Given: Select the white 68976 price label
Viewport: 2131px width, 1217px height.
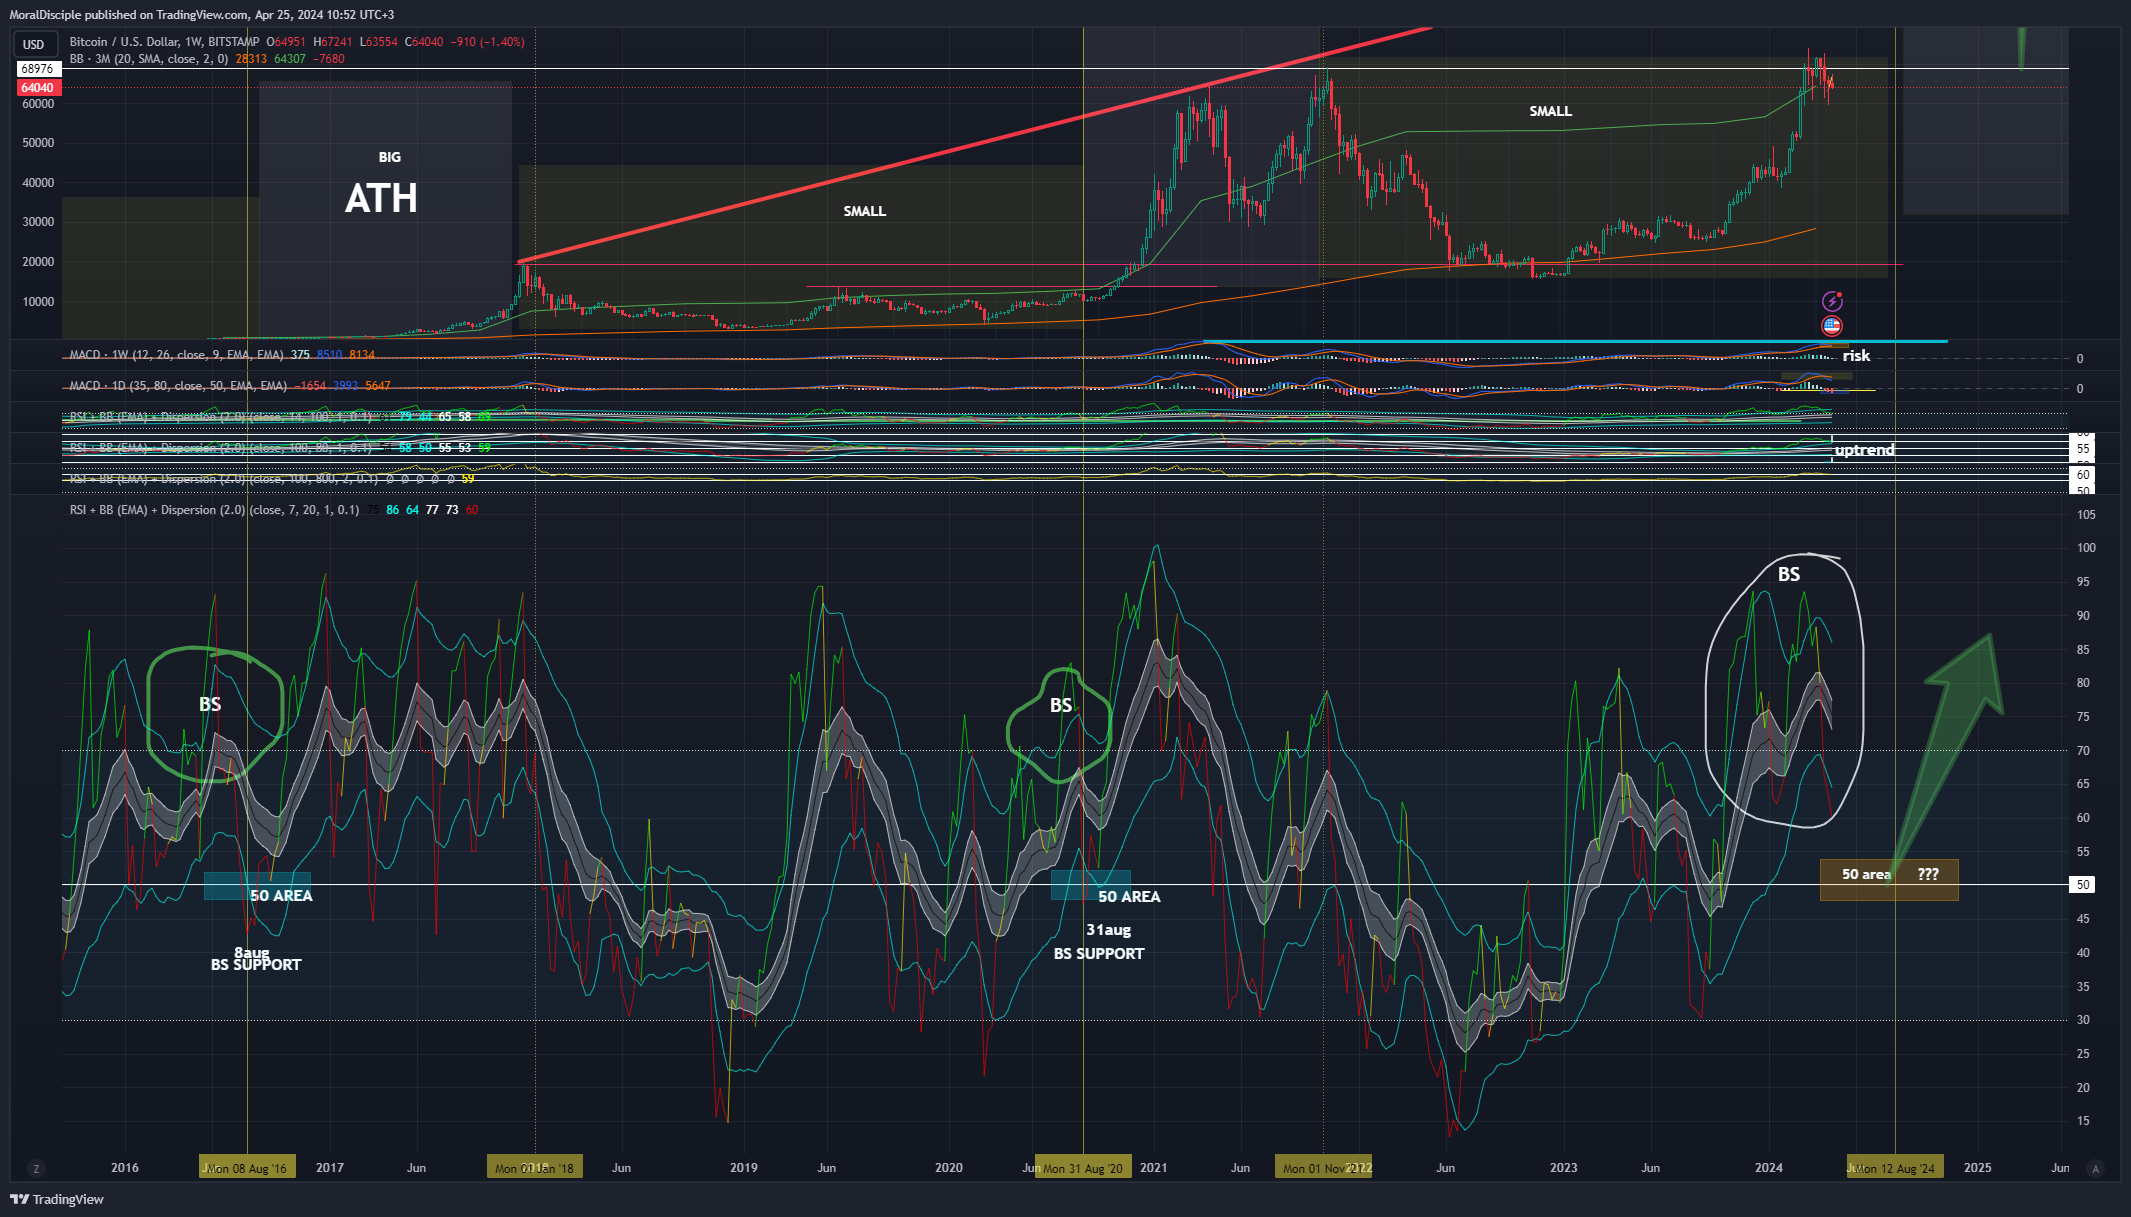Looking at the screenshot, I should point(38,69).
